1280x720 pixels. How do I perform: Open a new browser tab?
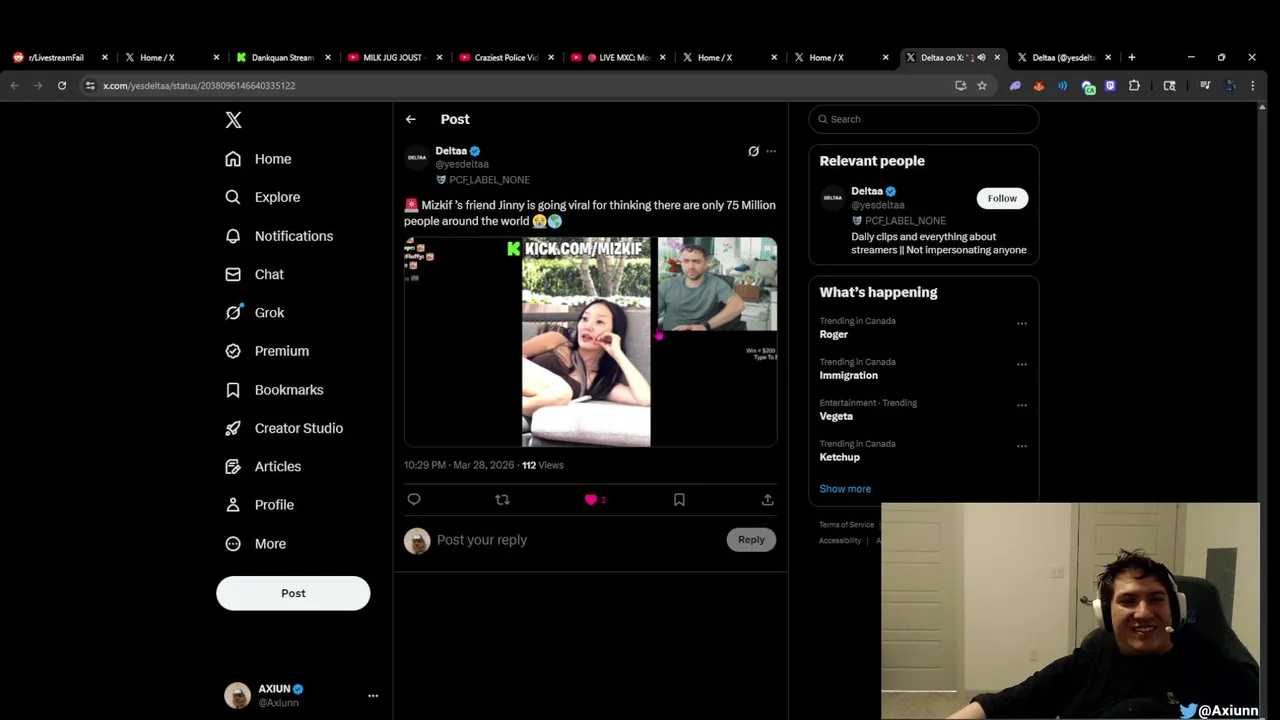[1132, 58]
